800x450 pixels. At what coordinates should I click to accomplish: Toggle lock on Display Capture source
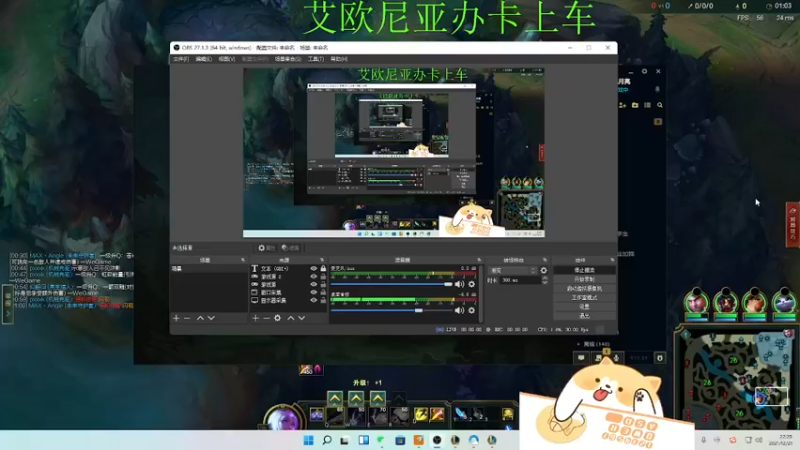tap(323, 301)
